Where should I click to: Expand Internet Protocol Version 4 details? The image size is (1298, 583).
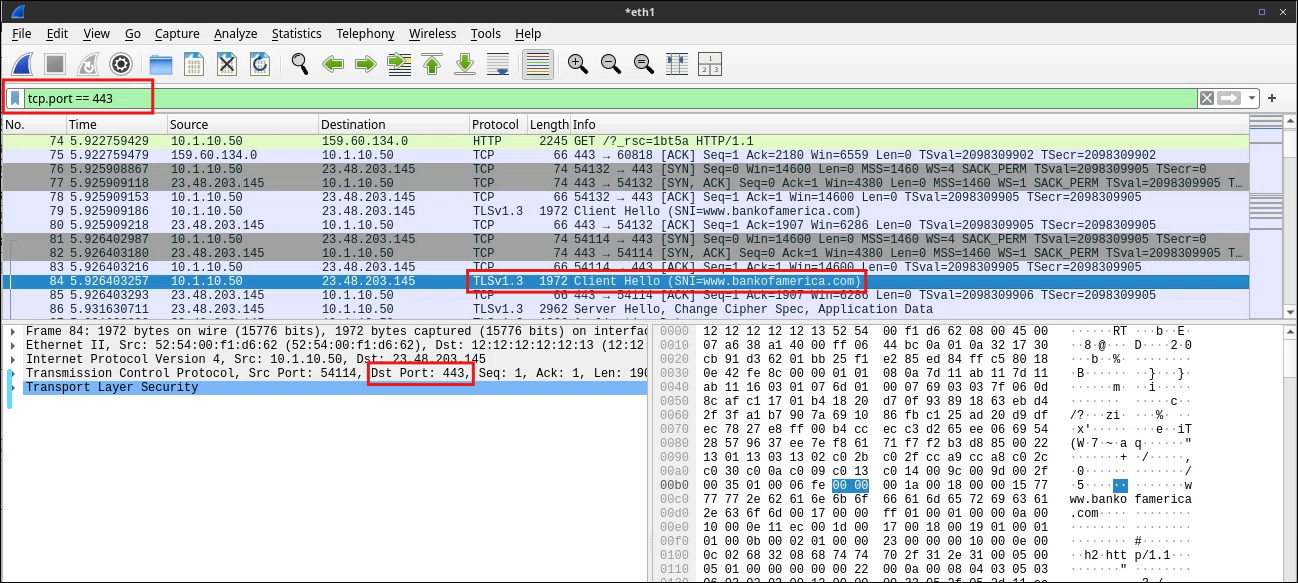(x=12, y=359)
